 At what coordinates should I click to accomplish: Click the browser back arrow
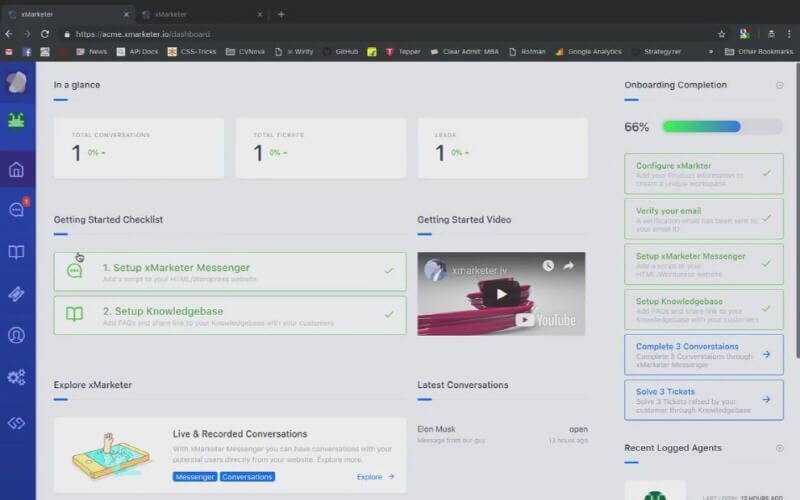click(9, 34)
